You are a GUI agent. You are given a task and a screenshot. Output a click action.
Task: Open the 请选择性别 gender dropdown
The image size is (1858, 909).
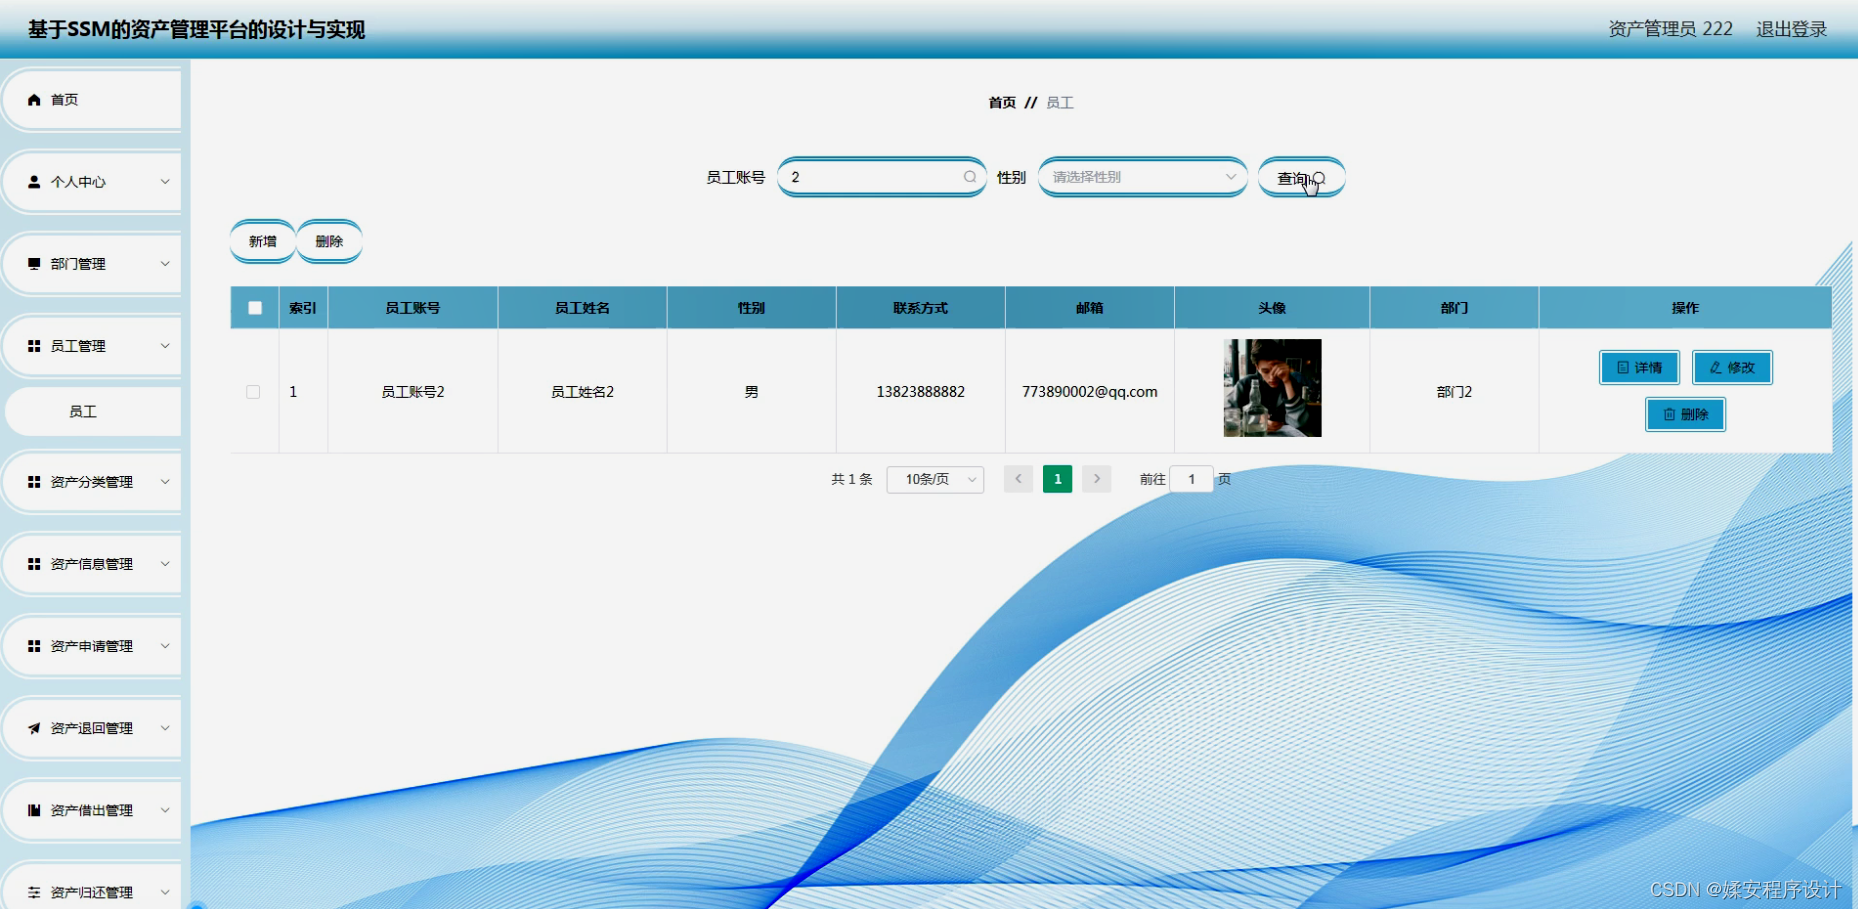tap(1140, 176)
